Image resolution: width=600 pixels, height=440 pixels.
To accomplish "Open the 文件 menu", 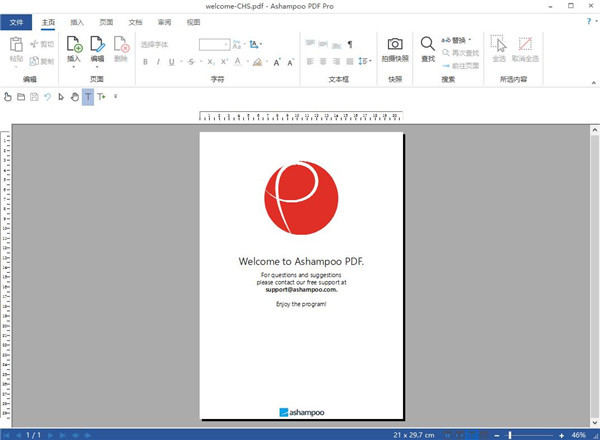I will (18, 22).
